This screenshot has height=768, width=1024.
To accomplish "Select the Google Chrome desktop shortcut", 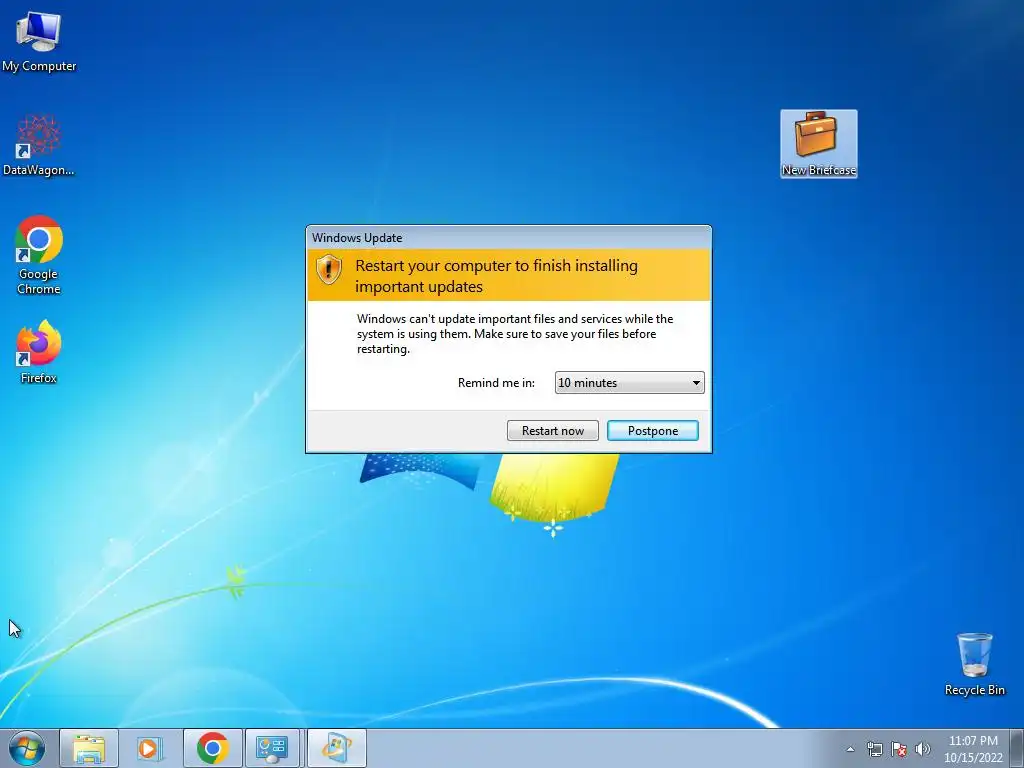I will click(39, 255).
